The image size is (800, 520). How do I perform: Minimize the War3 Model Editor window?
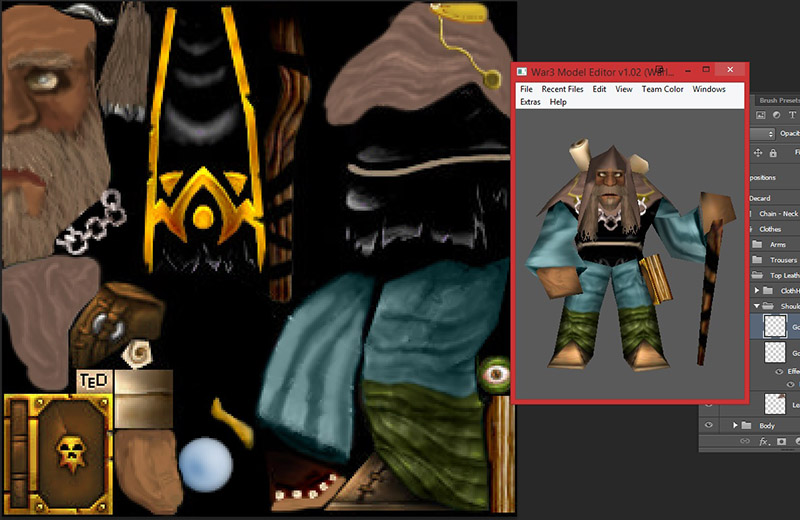[x=688, y=70]
